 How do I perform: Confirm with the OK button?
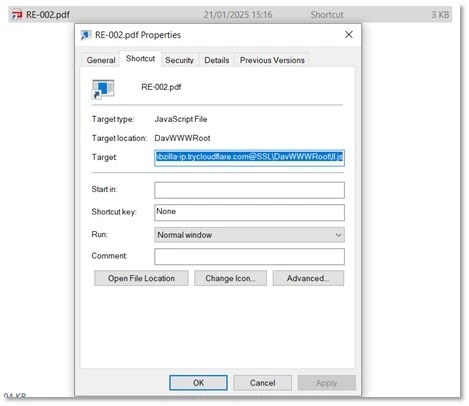198,383
